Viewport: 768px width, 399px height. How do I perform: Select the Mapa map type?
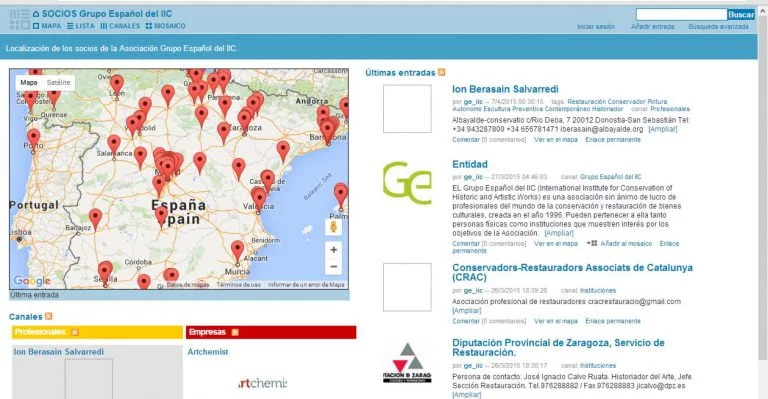tap(29, 82)
